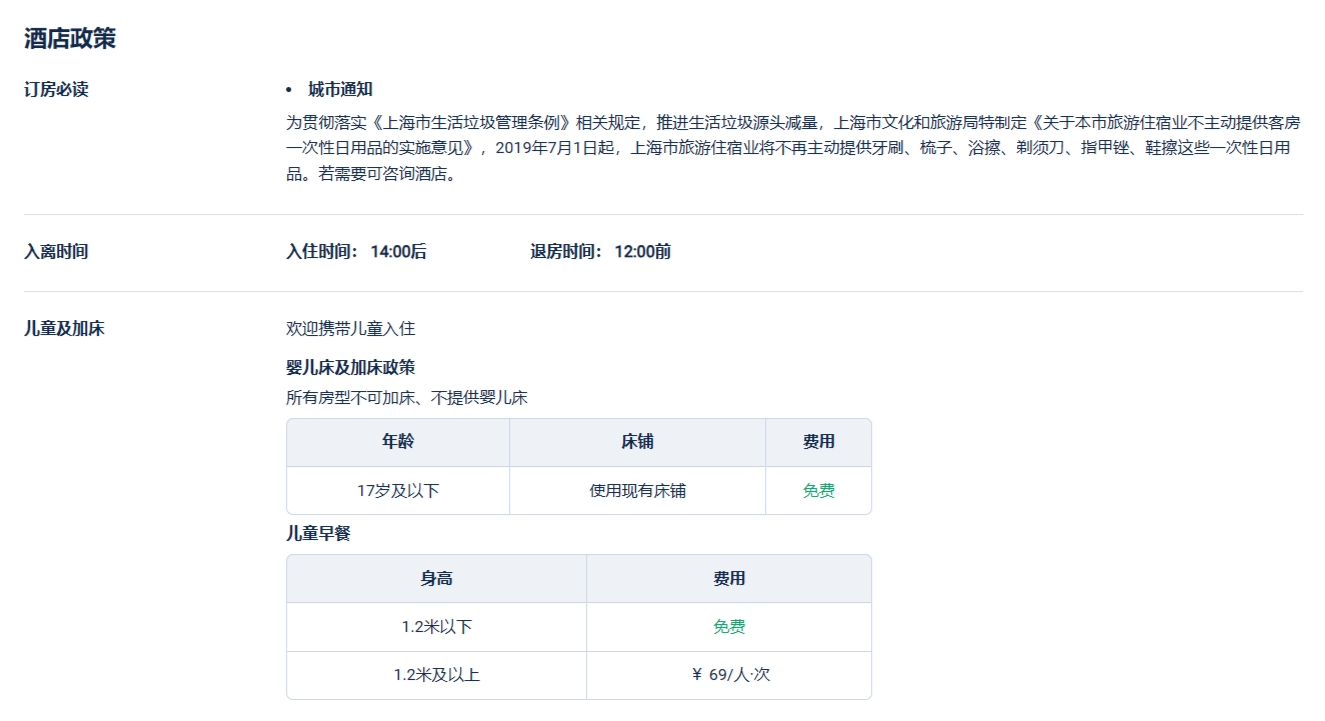Select the 入离时间 section label
1325x721 pixels.
coord(56,252)
